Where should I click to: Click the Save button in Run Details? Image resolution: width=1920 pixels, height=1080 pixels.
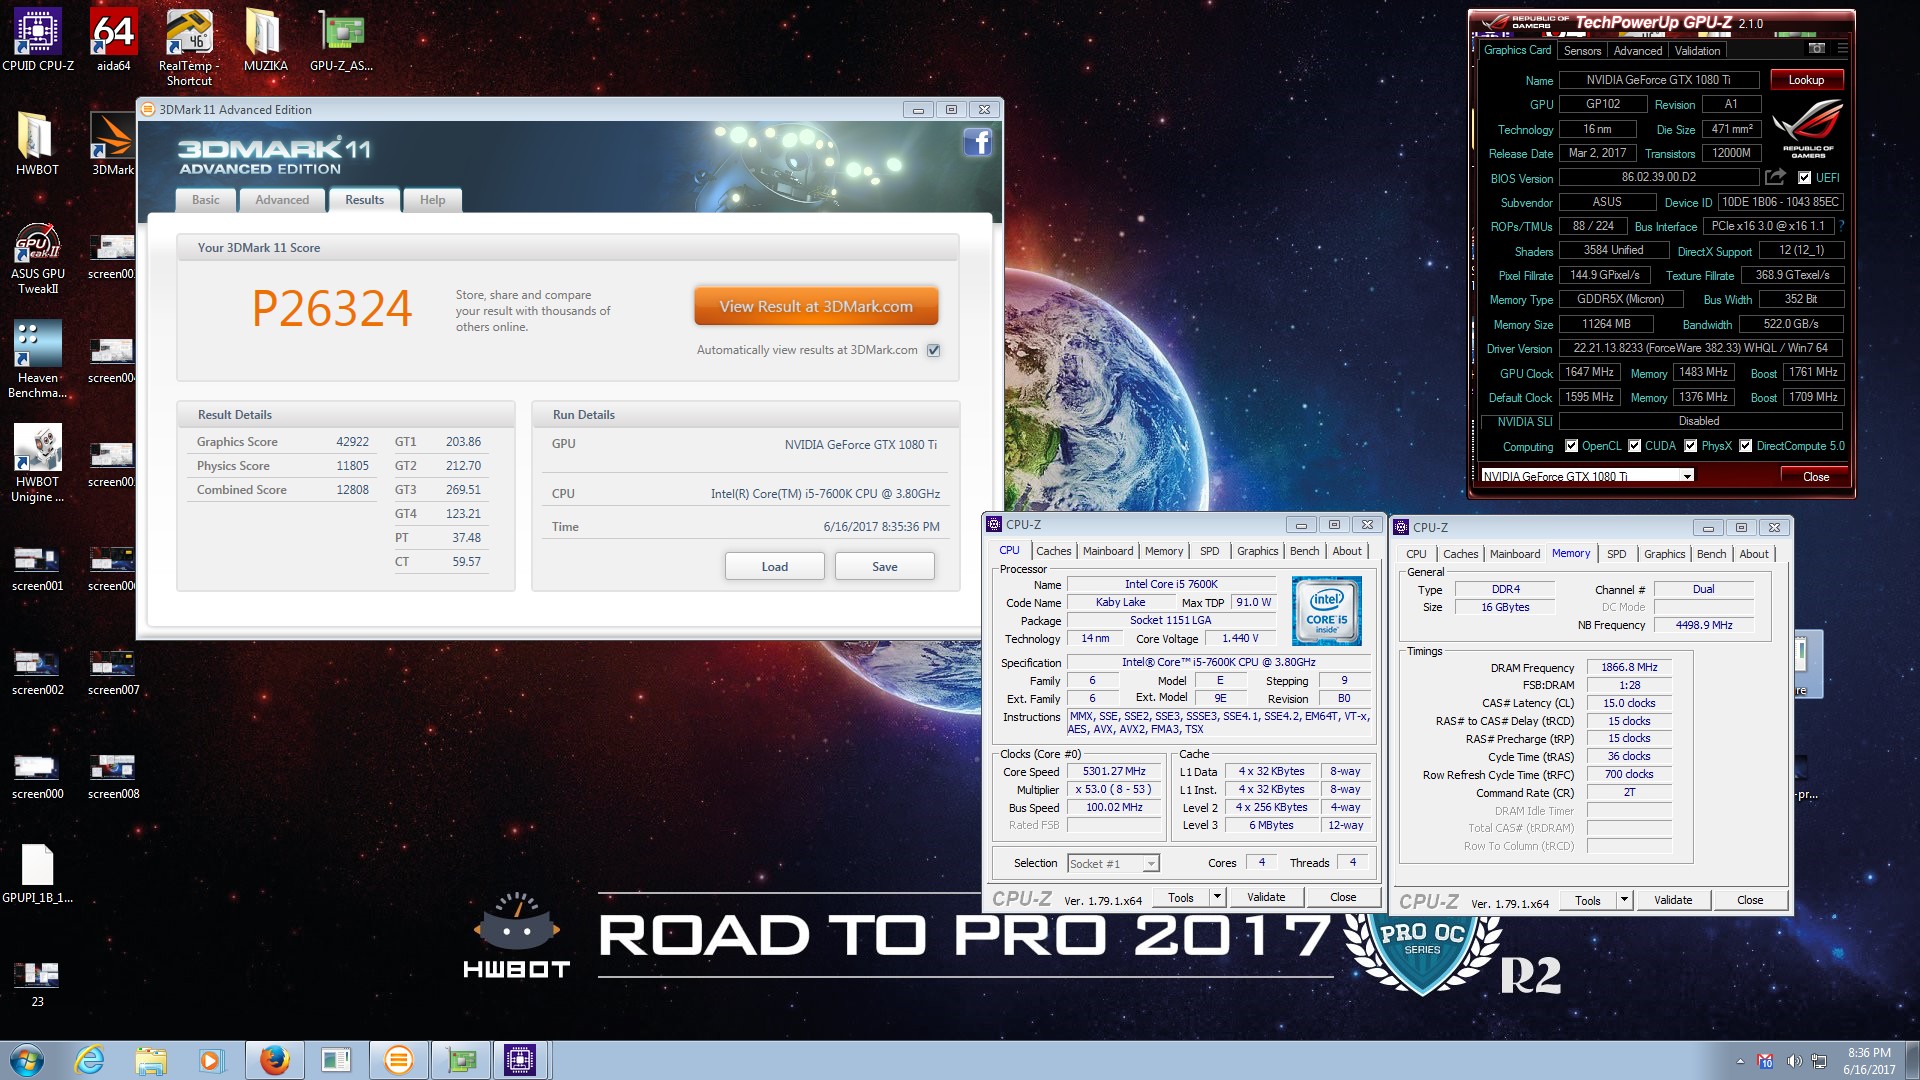[885, 566]
